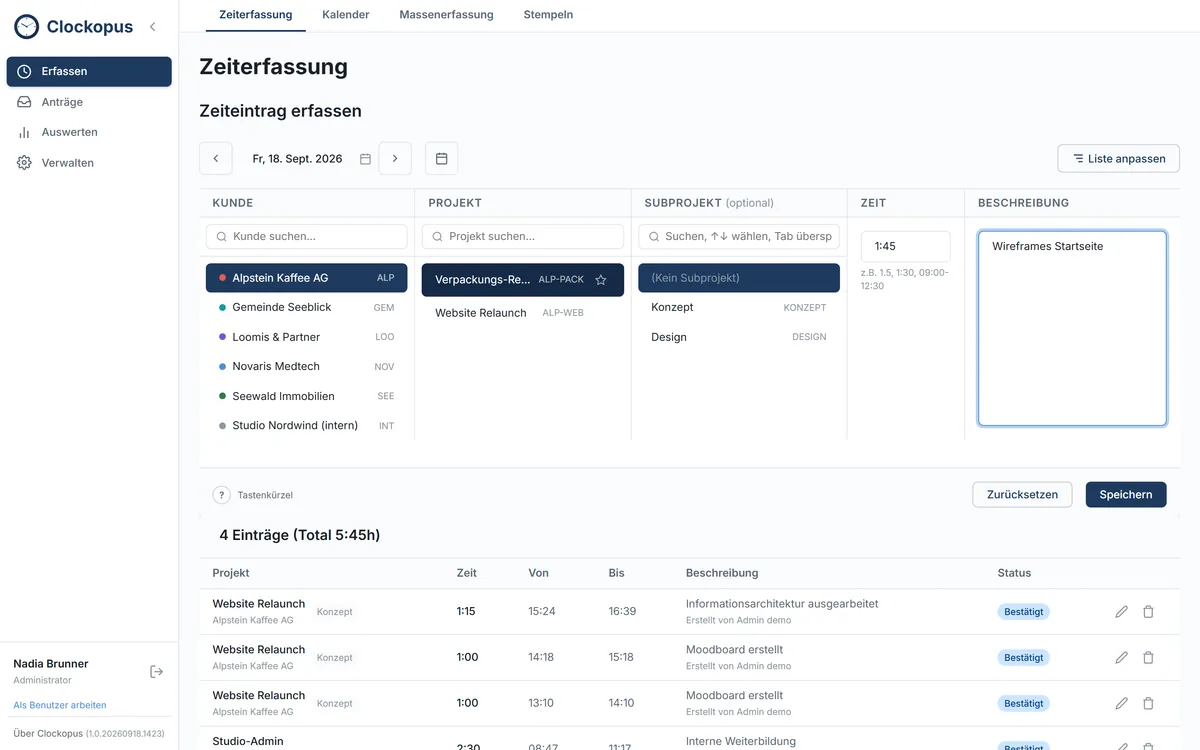Viewport: 1200px width, 750px height.
Task: Select customer Loomis & Partner
Action: pos(307,337)
